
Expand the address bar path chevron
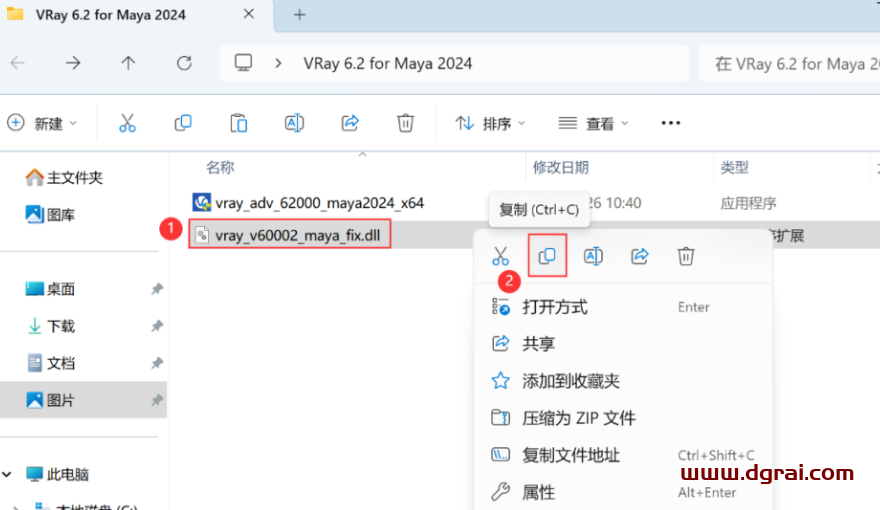[x=278, y=63]
